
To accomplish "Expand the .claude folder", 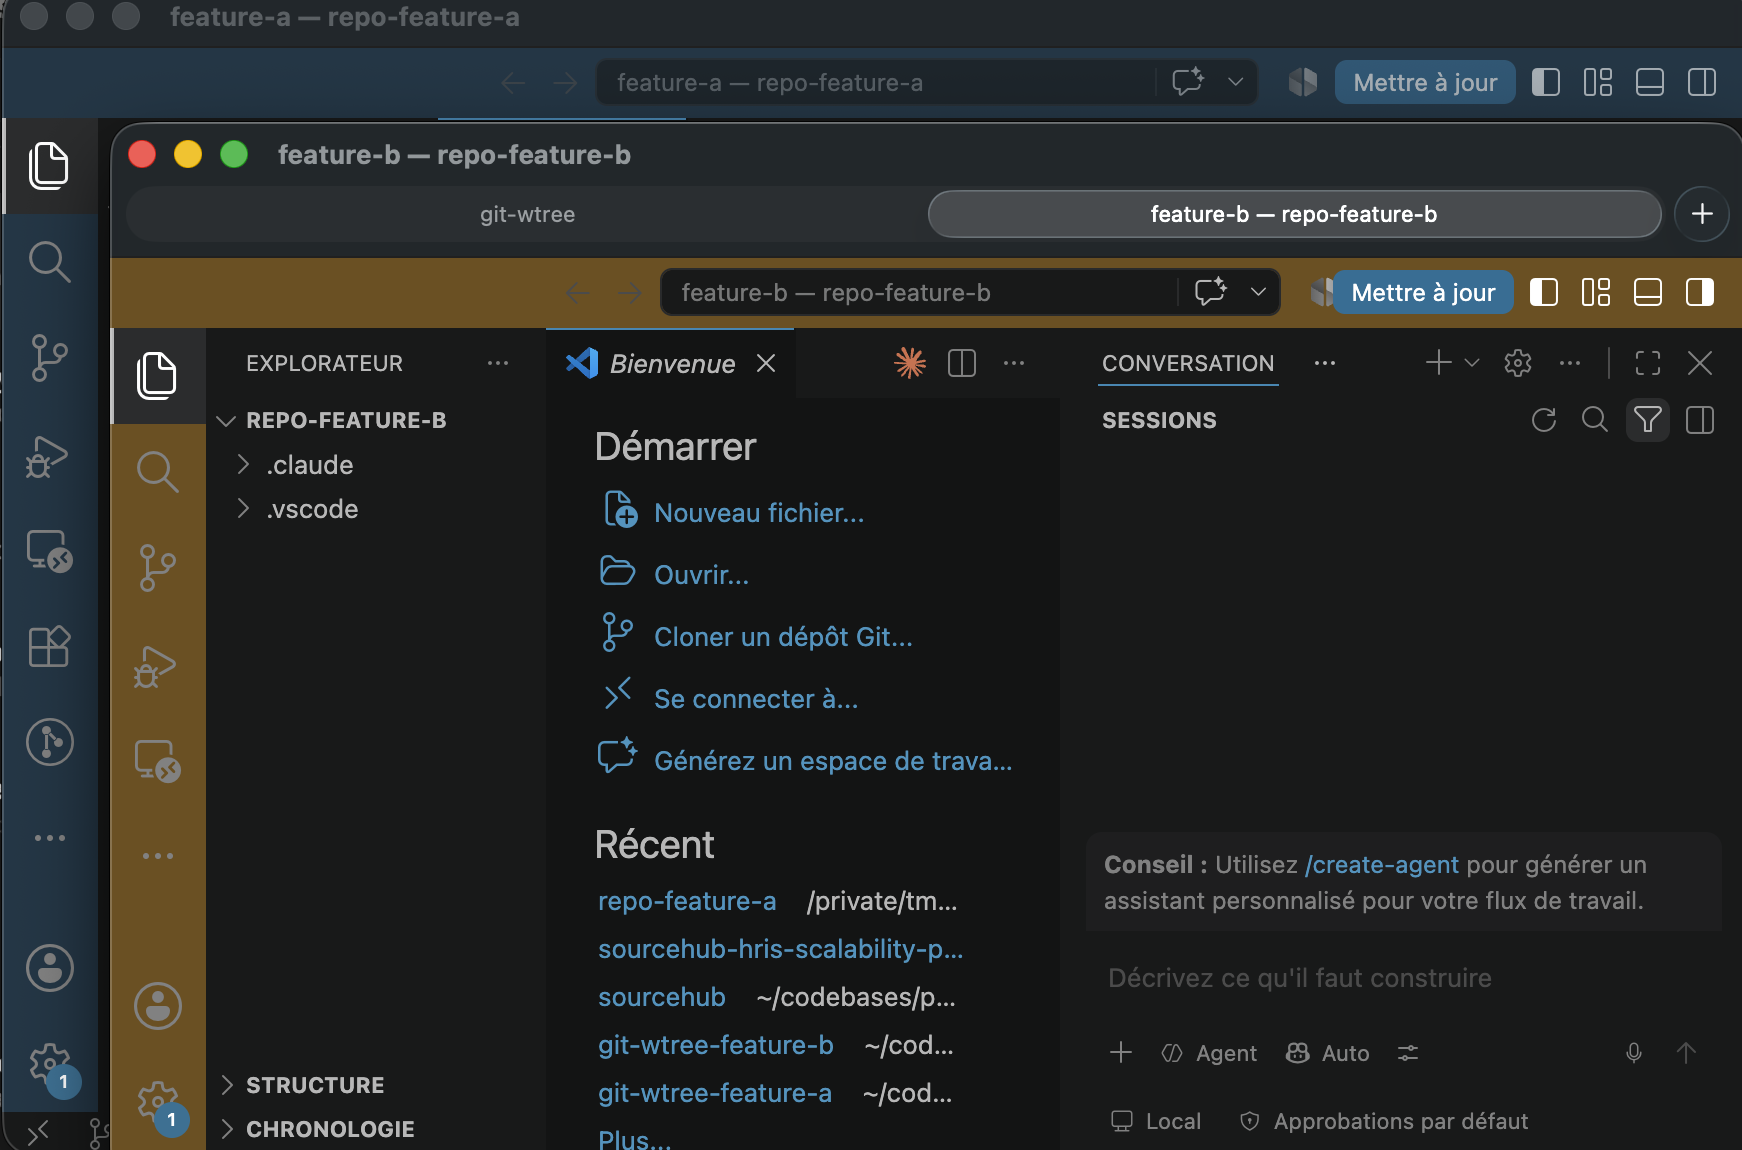I will tap(310, 465).
